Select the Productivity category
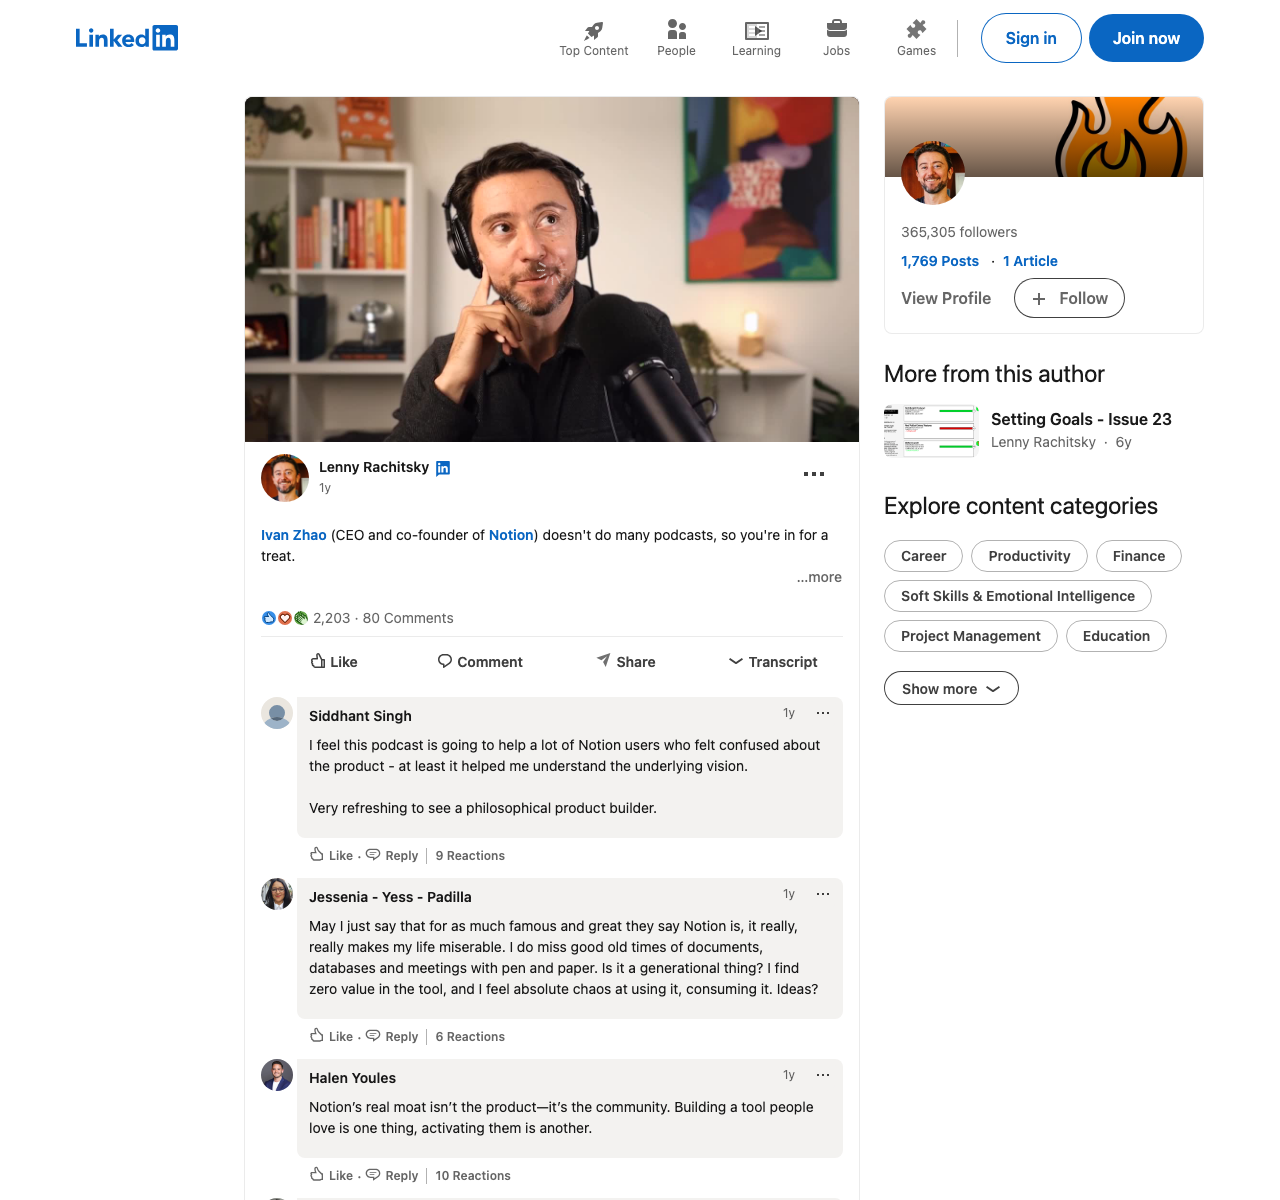Screen dimensions: 1280x1200 [x=1029, y=556]
